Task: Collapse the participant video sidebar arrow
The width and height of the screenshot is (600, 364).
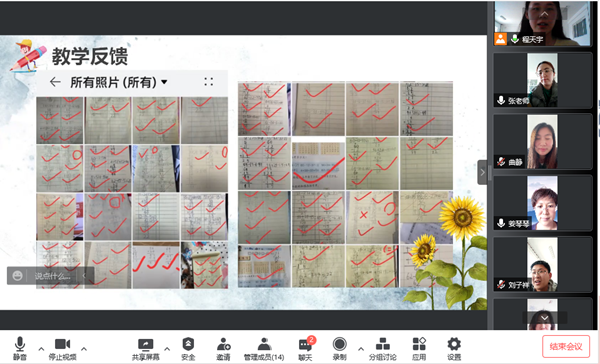Action: click(x=482, y=172)
